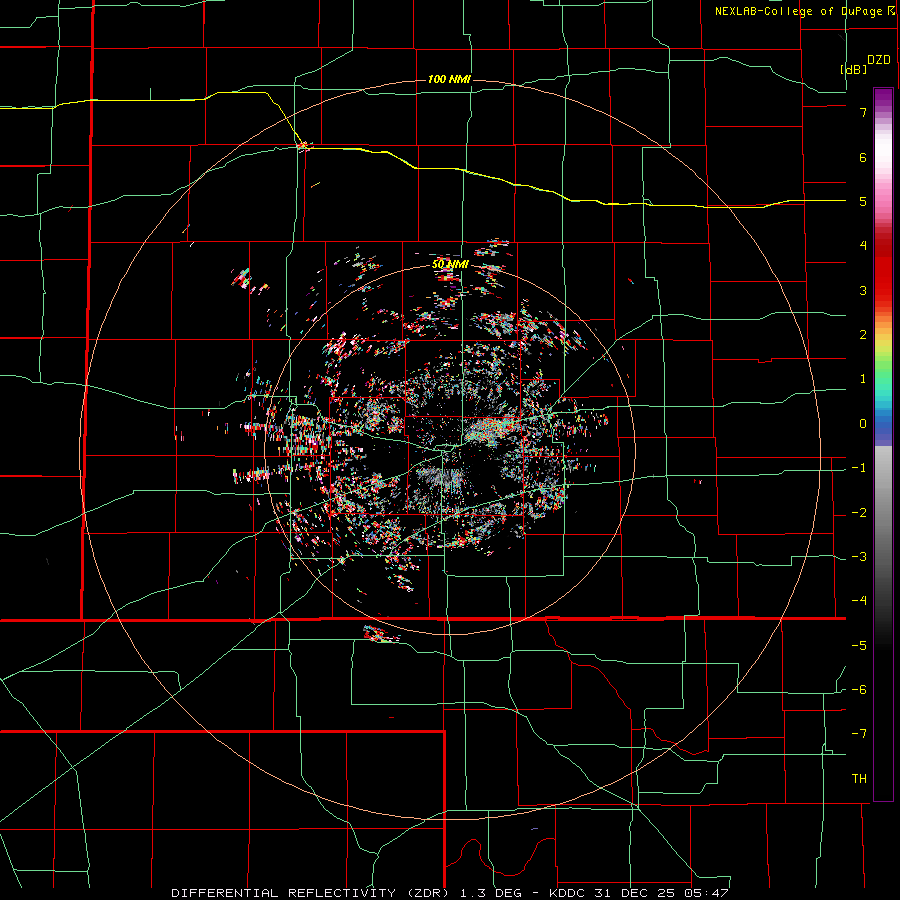
Task: Click the 50 NMI range ring label
Action: 450,264
